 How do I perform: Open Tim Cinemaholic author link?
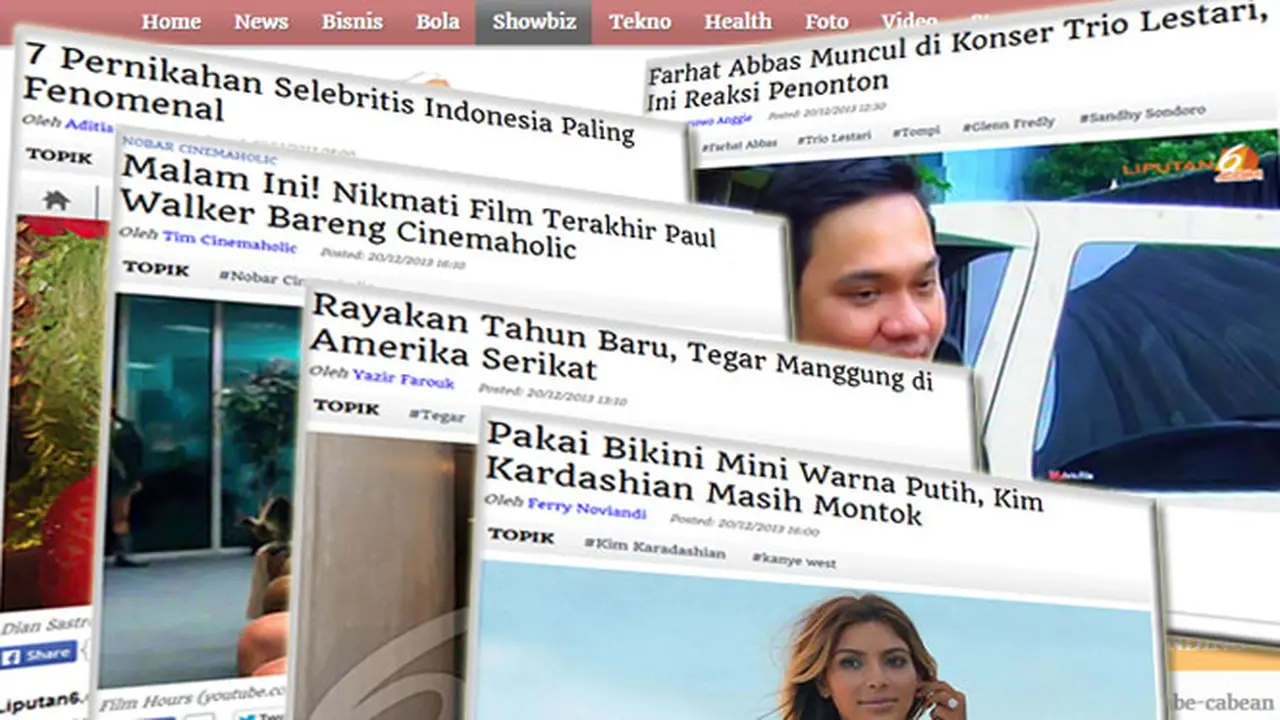229,240
